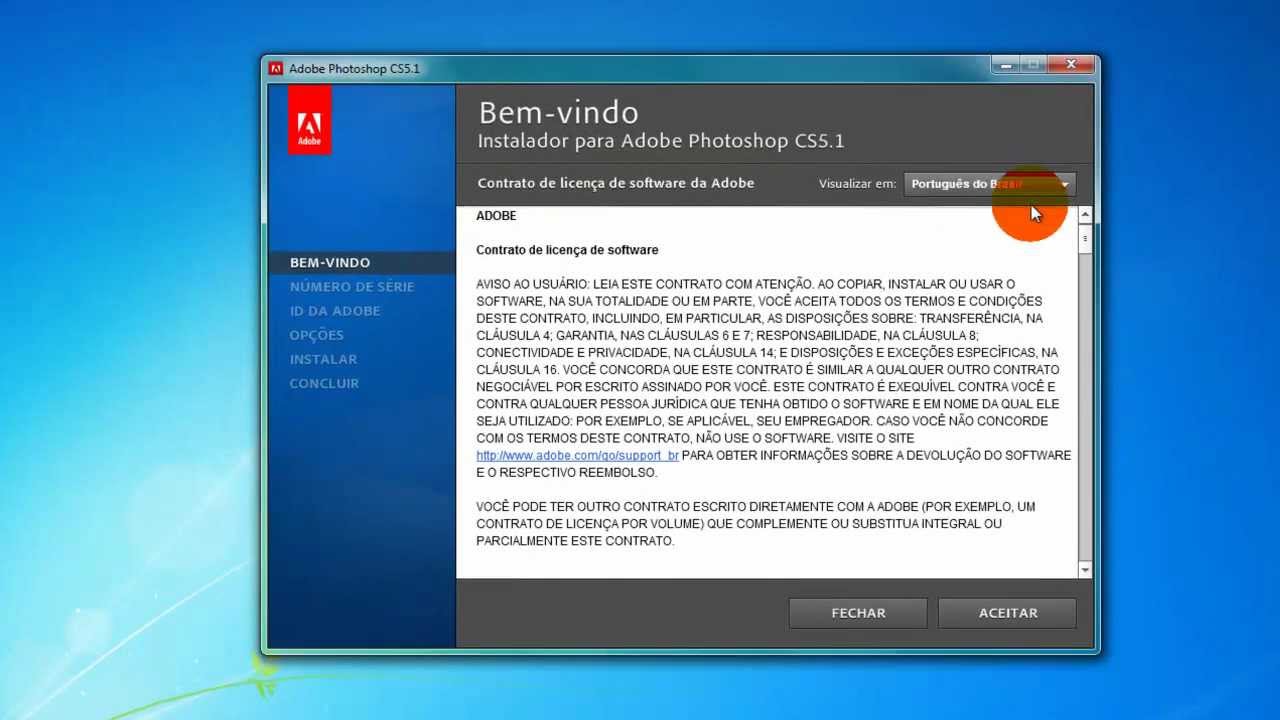Click 'Contrato de licença de software da Adobe' label
The image size is (1280, 720).
coord(616,183)
